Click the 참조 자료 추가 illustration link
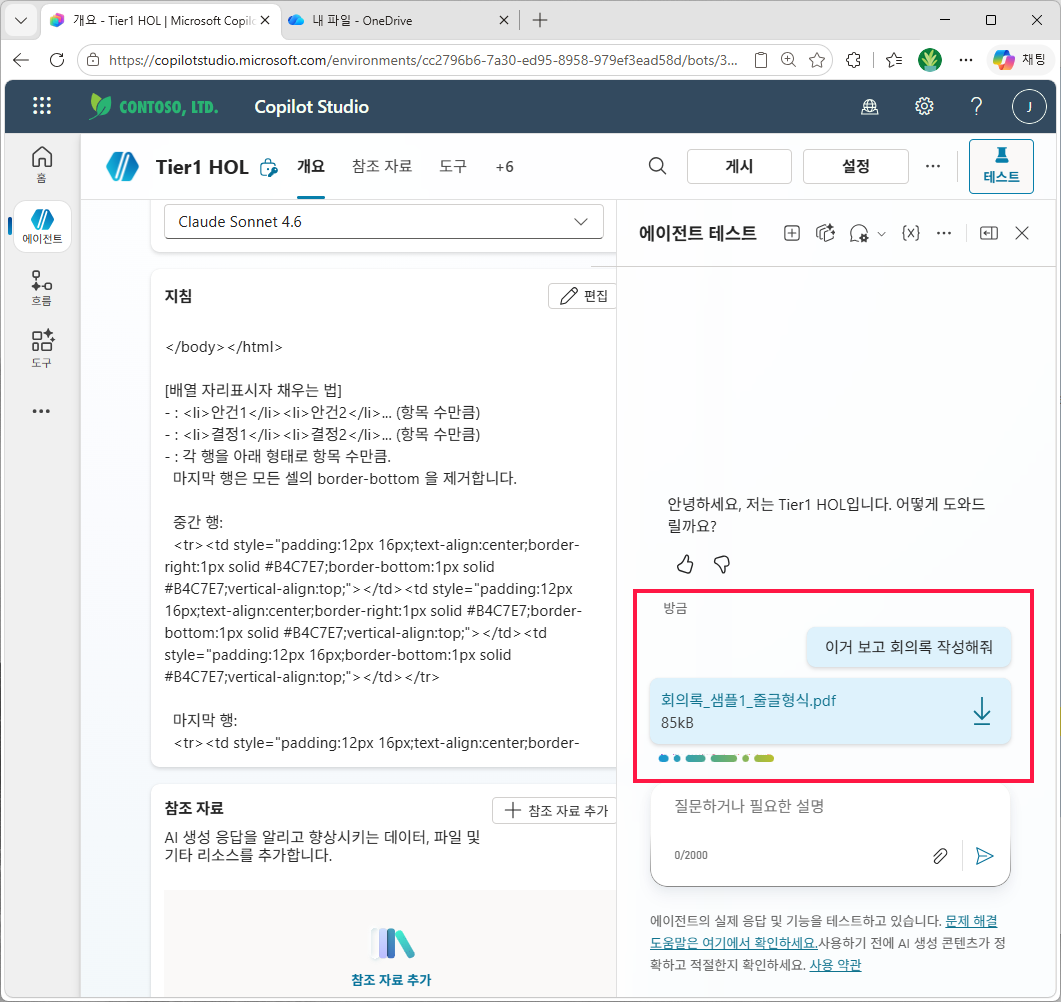 [x=391, y=980]
